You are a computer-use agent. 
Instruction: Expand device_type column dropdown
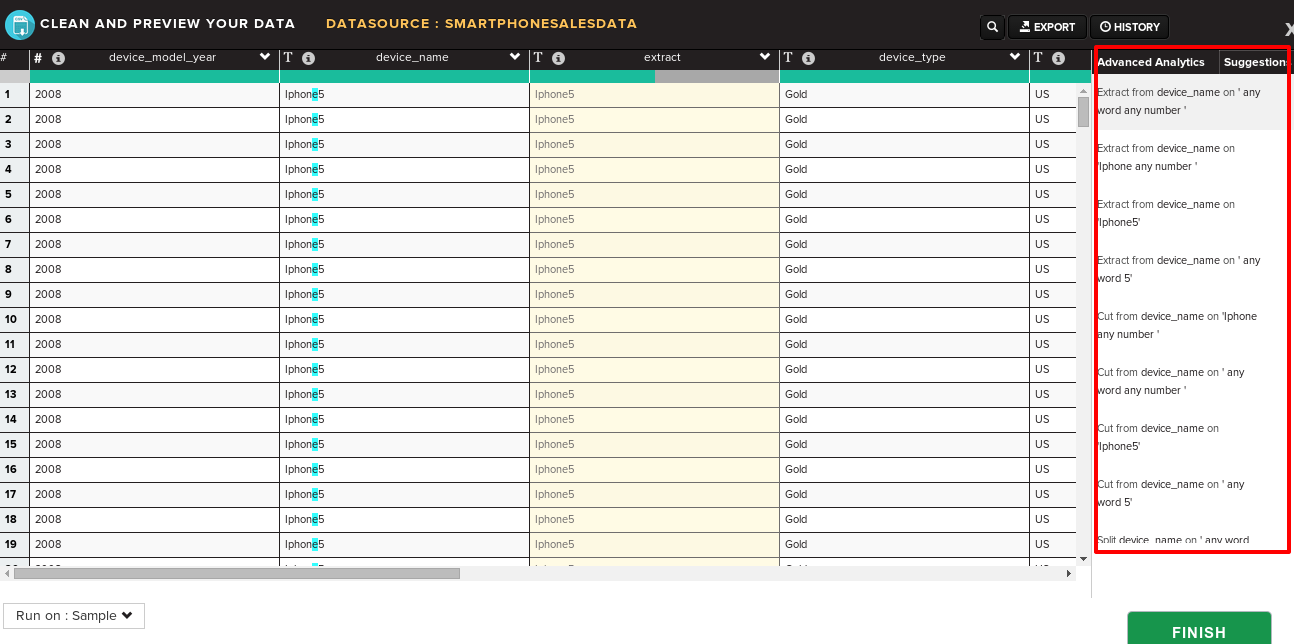[1015, 57]
